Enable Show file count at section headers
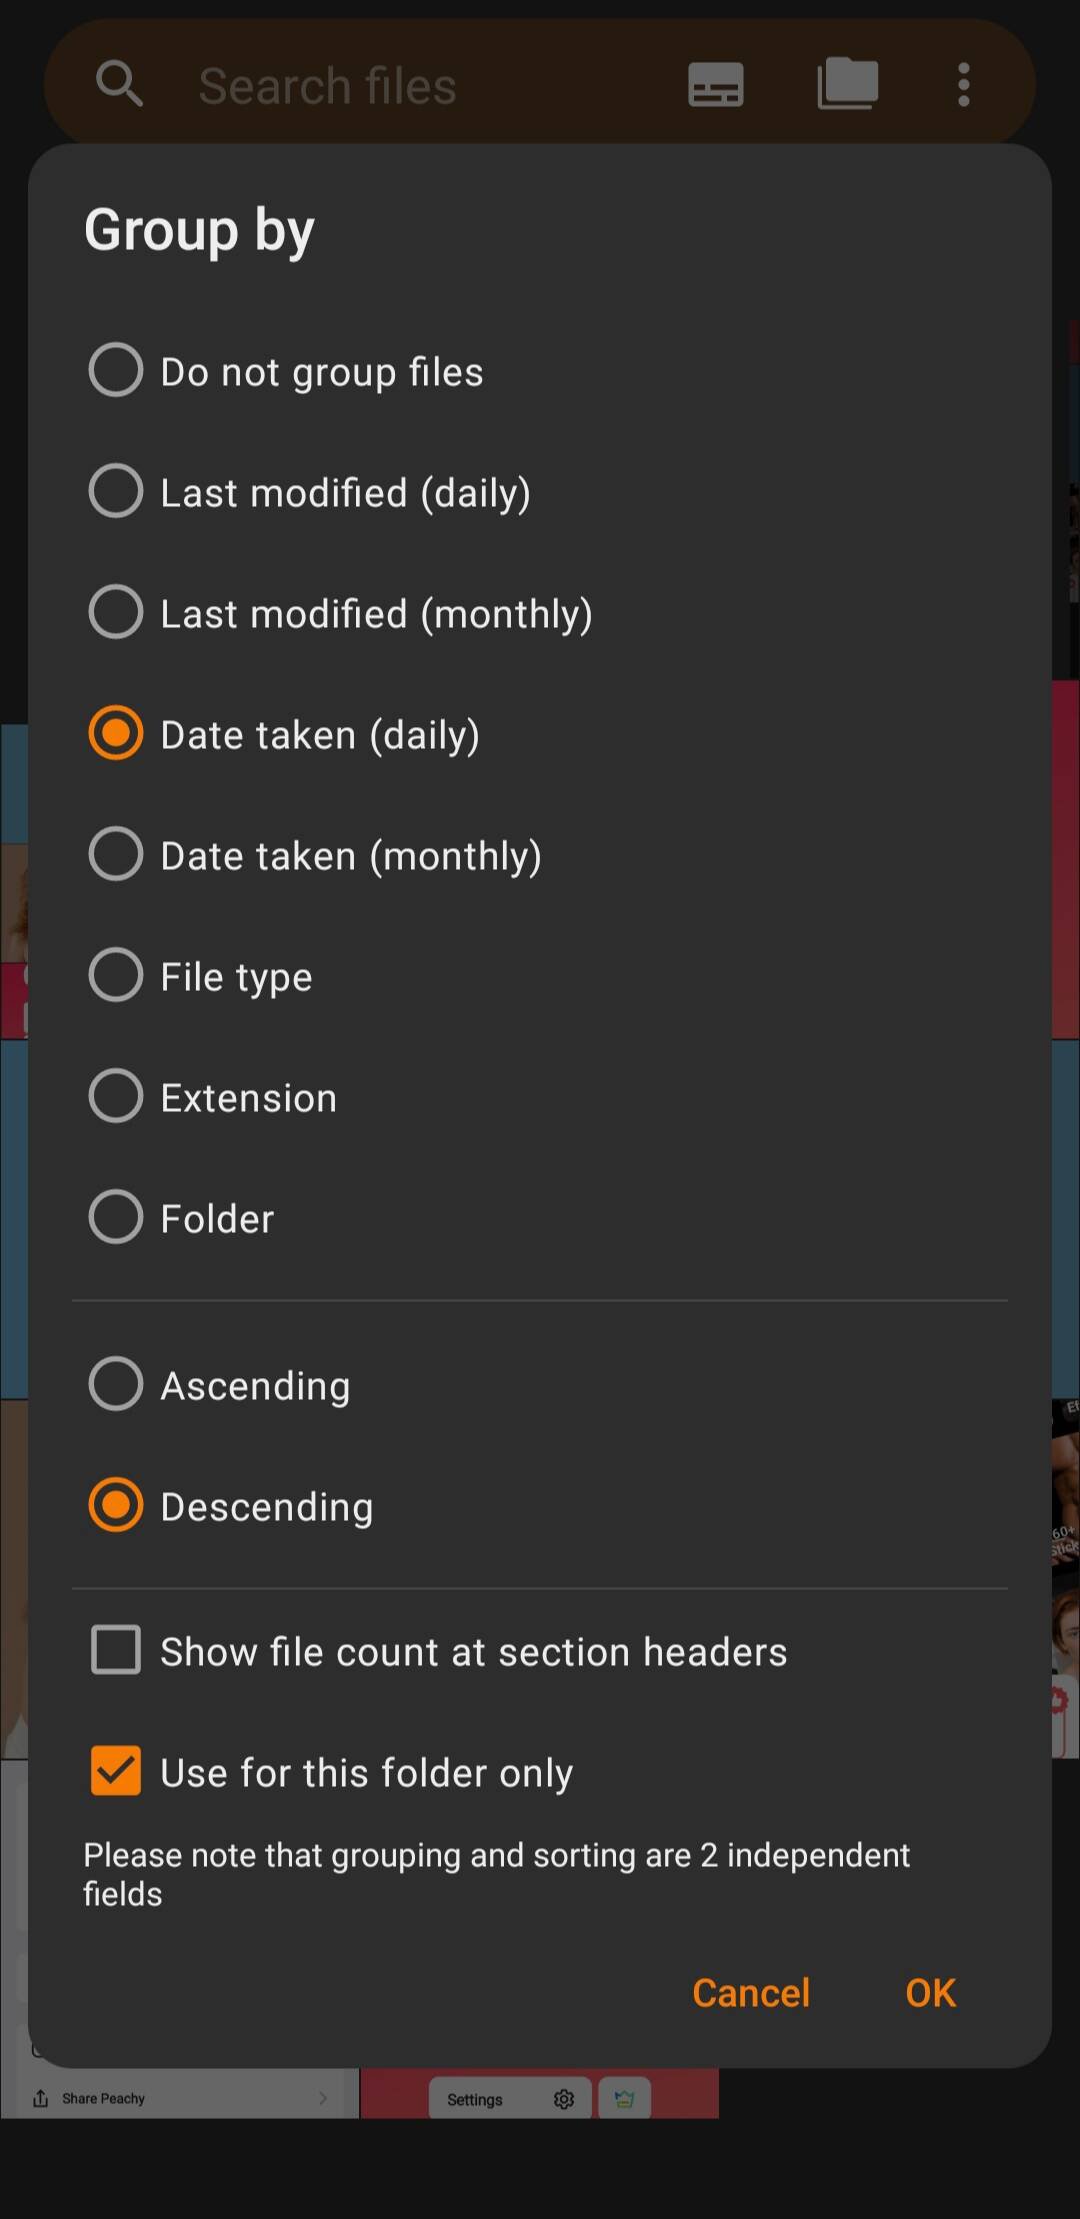 [116, 1650]
